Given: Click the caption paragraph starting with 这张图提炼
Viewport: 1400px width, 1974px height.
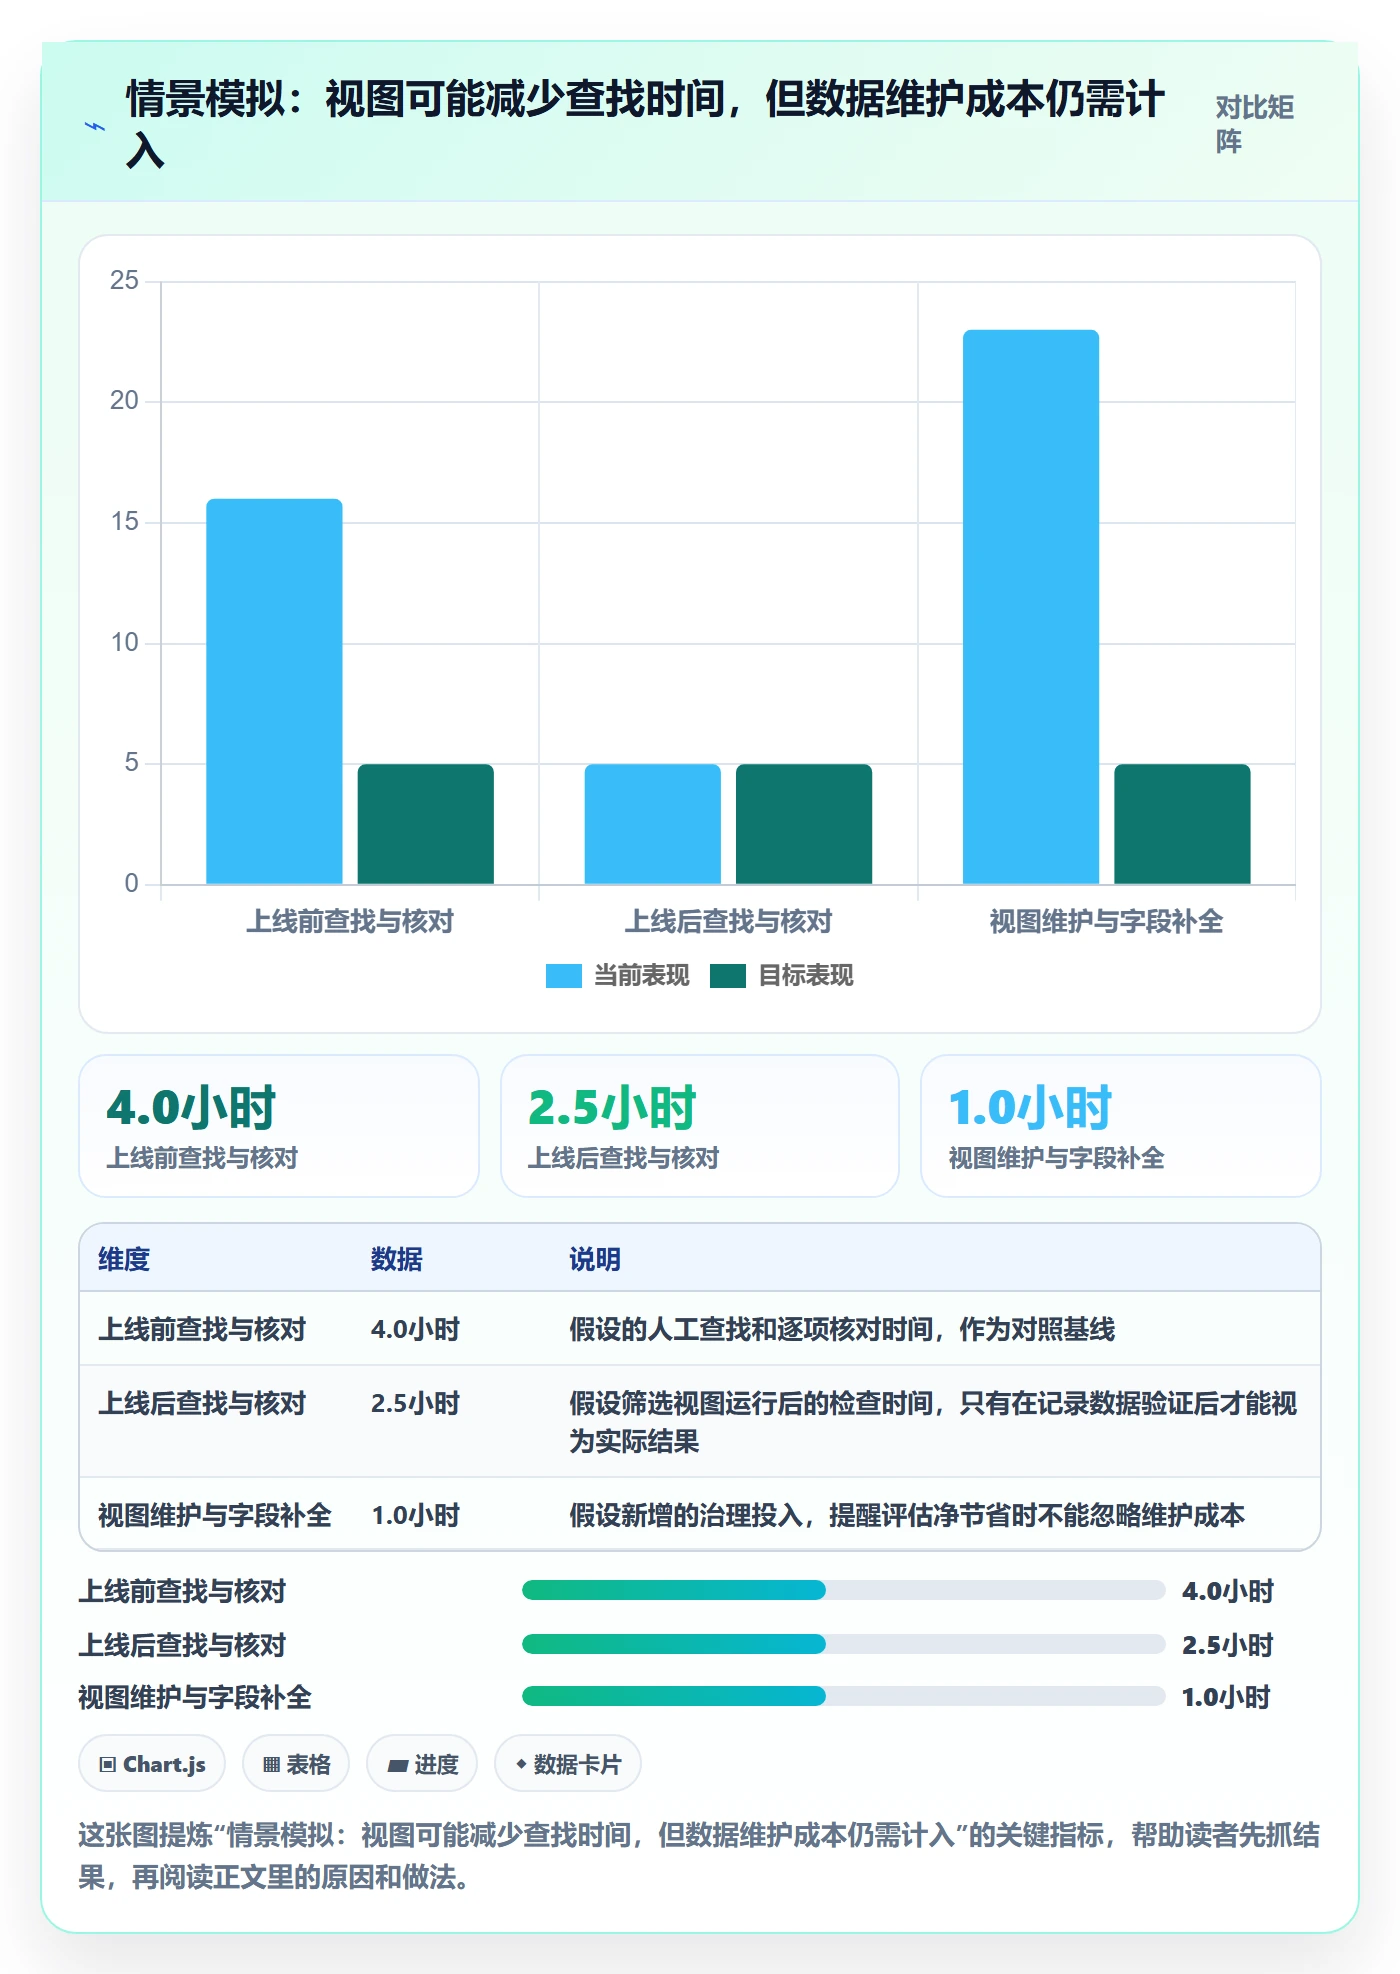Looking at the screenshot, I should point(699,1856).
